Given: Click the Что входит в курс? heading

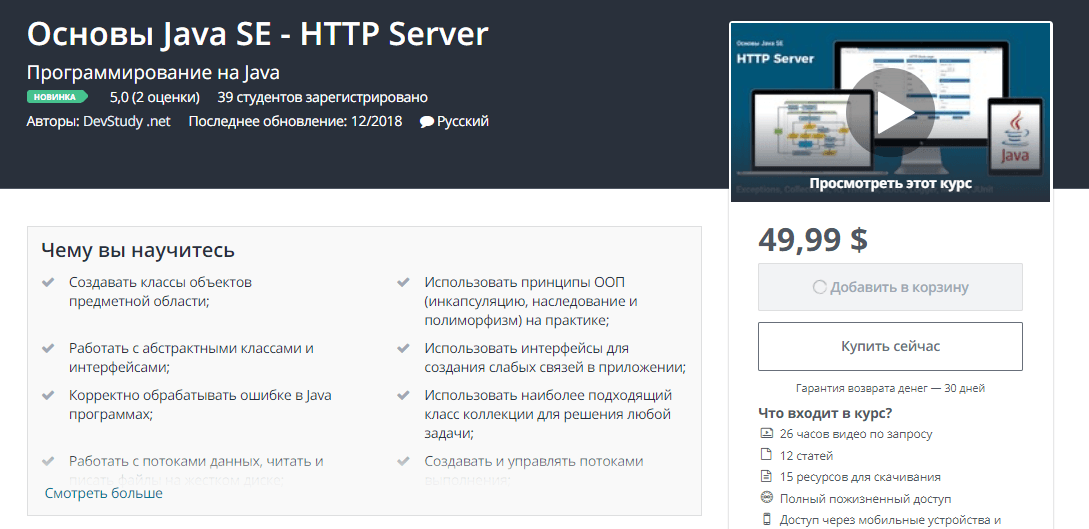Looking at the screenshot, I should point(825,413).
